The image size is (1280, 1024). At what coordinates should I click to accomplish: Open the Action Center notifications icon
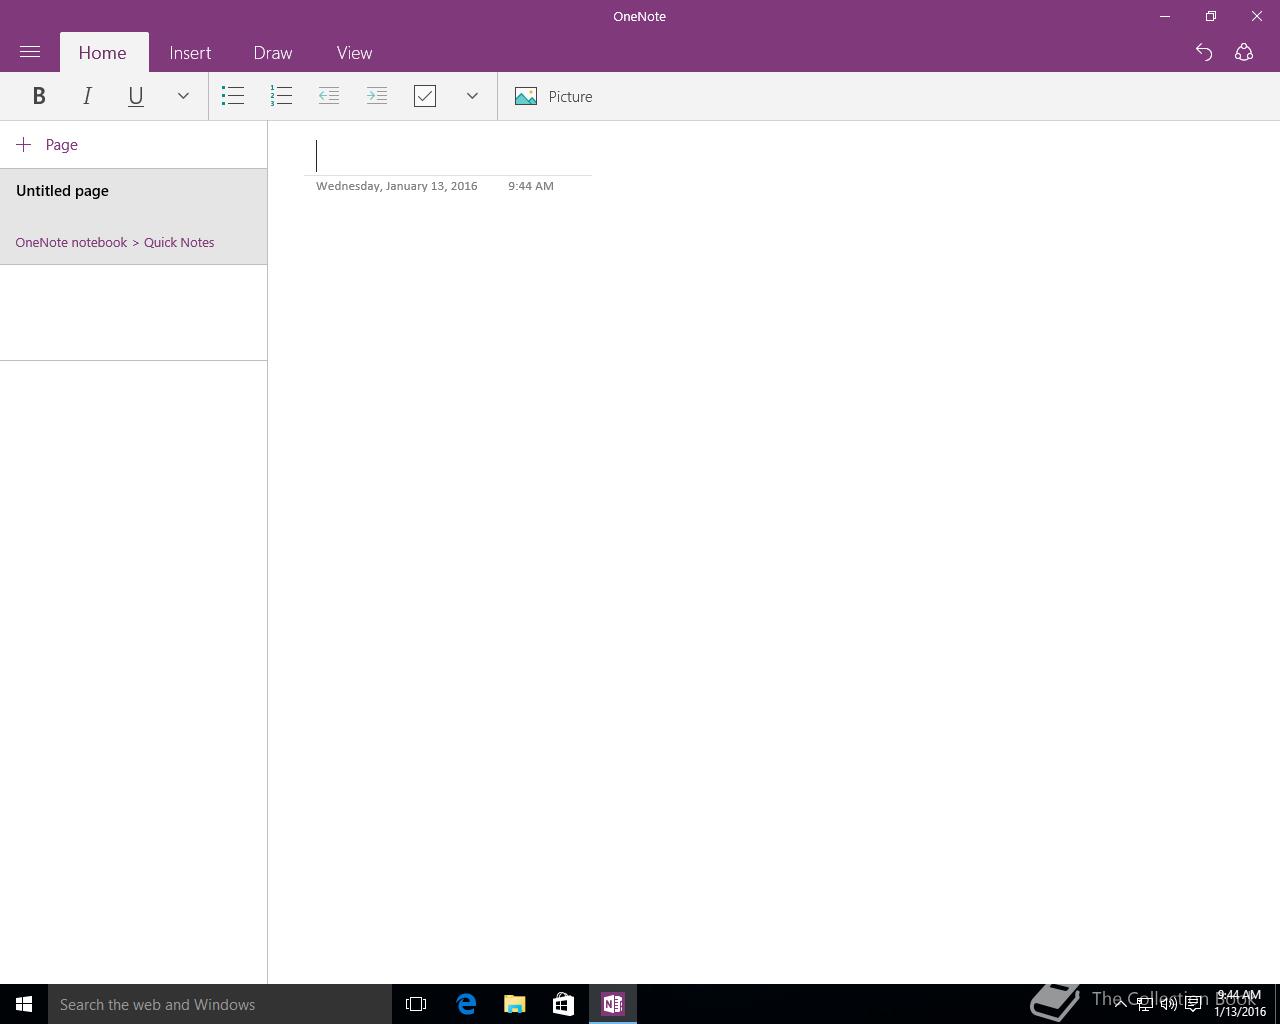point(1193,1004)
